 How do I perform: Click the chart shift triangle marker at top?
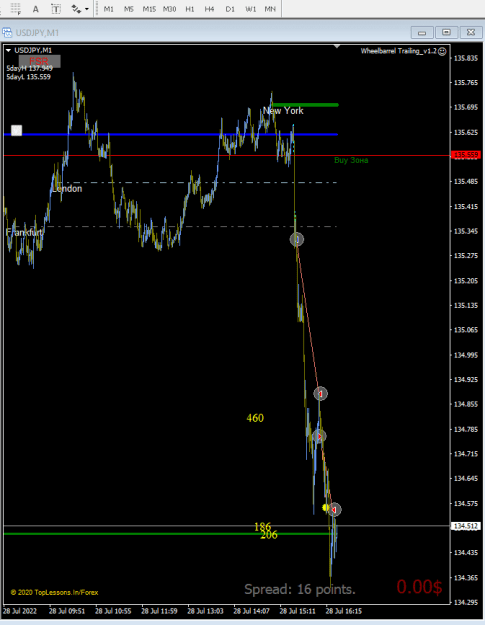click(x=337, y=47)
